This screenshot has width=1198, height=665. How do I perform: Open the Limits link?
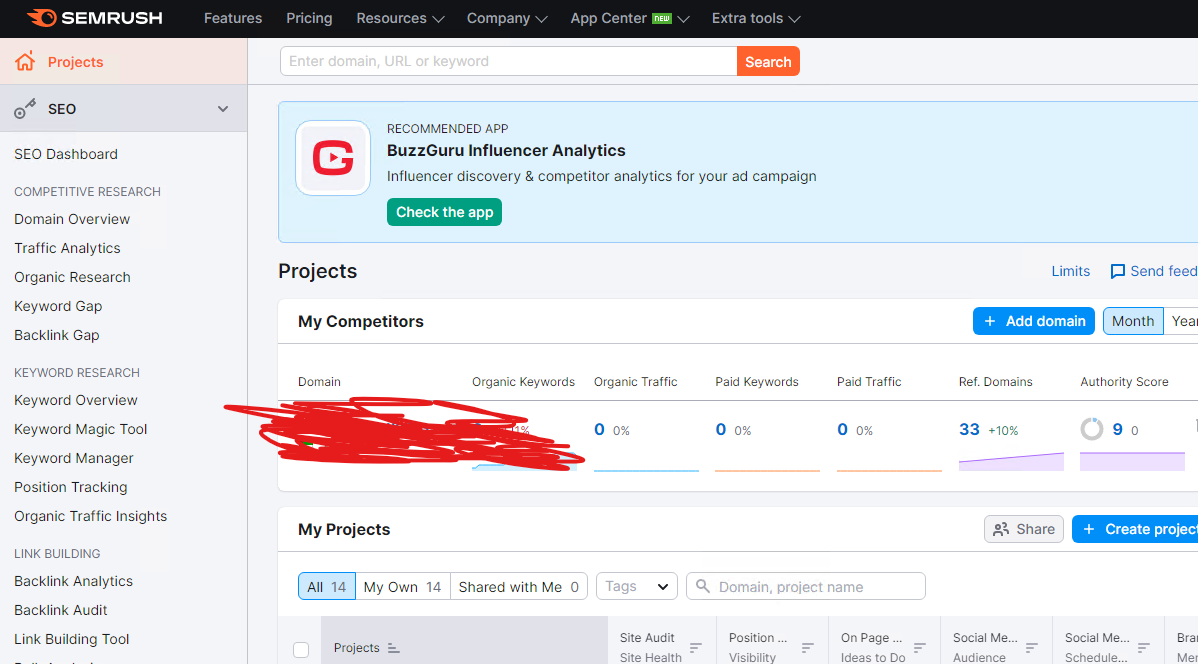tap(1070, 271)
